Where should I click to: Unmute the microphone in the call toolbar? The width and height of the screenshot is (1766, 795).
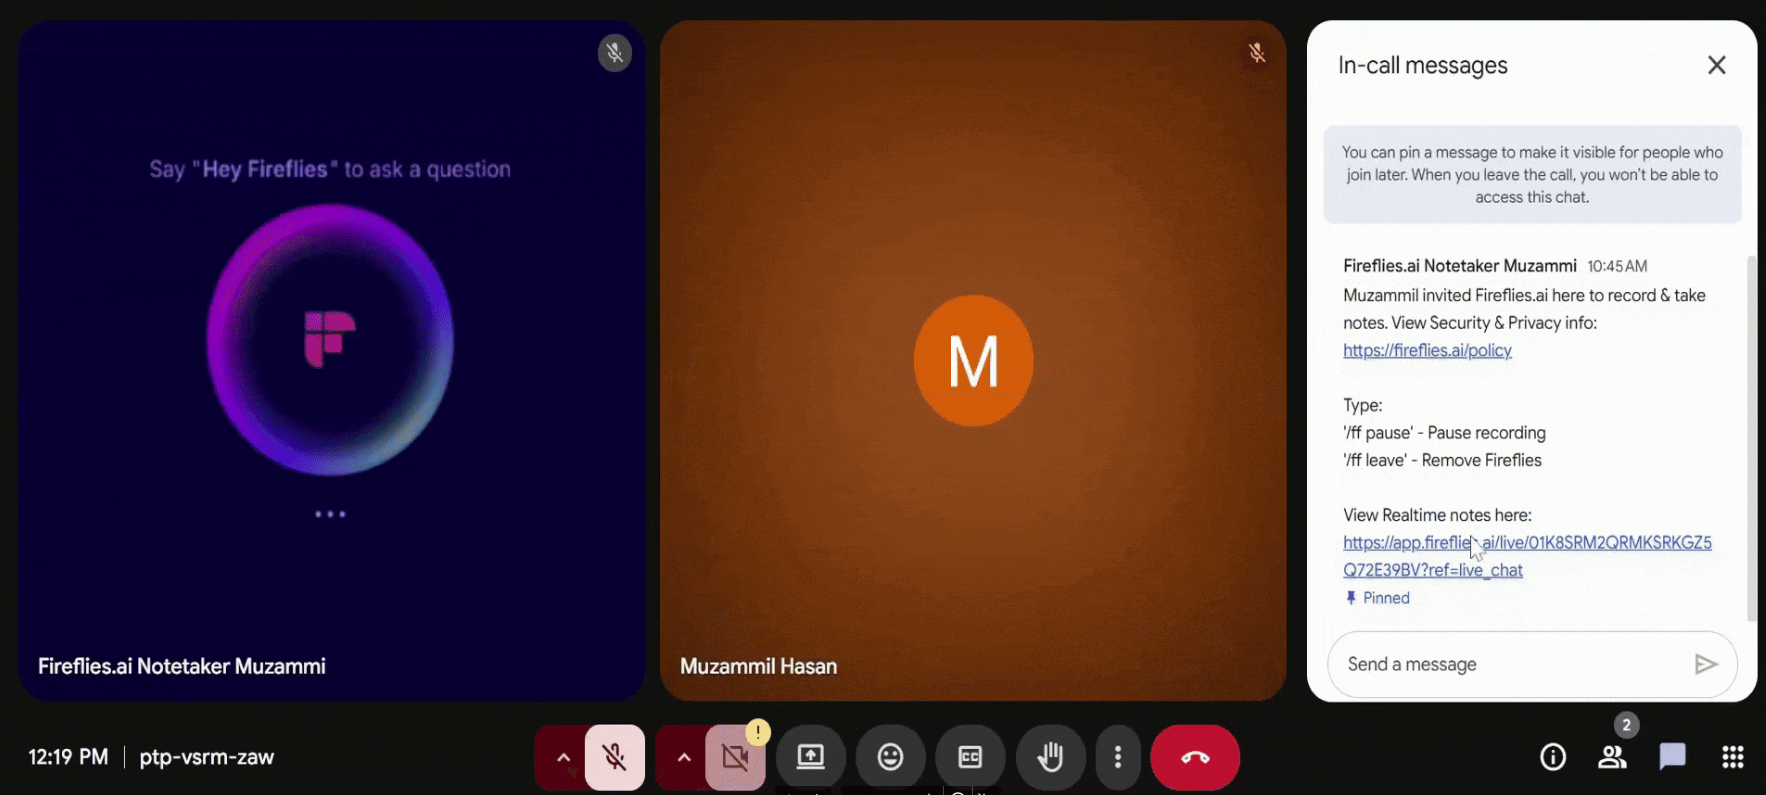[615, 757]
